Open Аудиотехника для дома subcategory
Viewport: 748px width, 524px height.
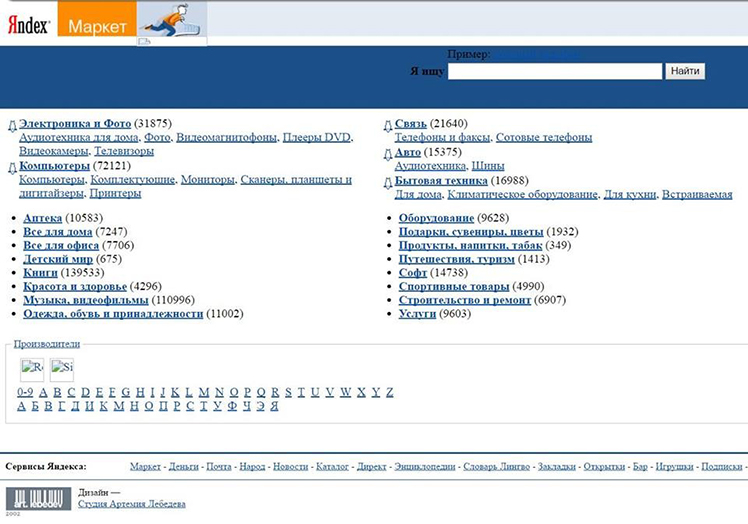coord(79,137)
